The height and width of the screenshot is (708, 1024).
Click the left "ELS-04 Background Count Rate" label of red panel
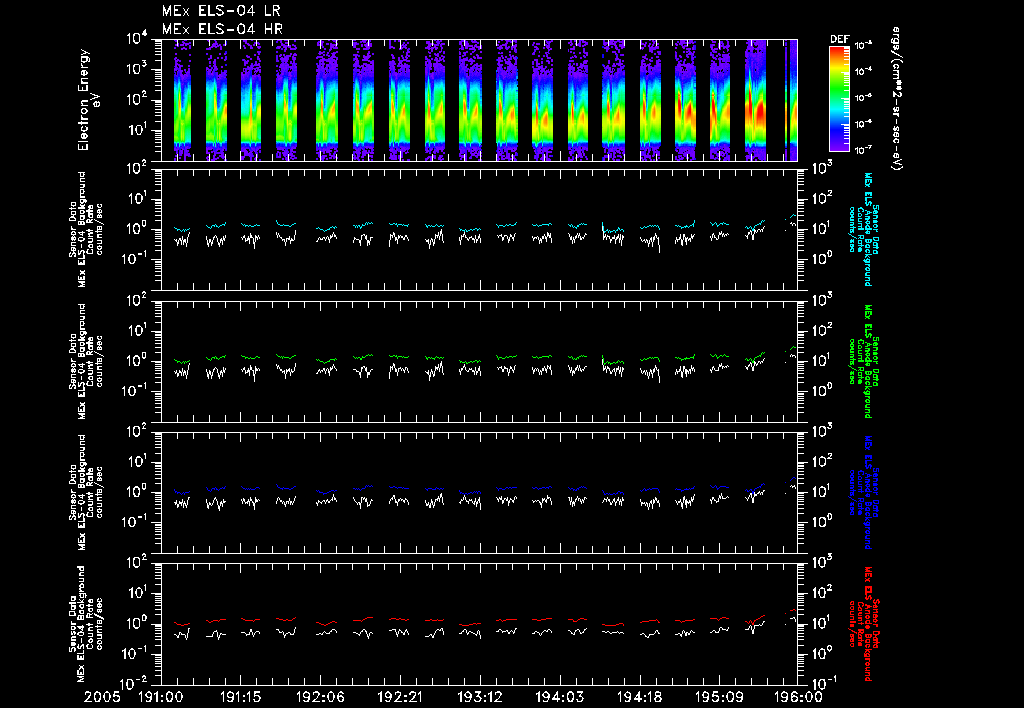tap(86, 624)
